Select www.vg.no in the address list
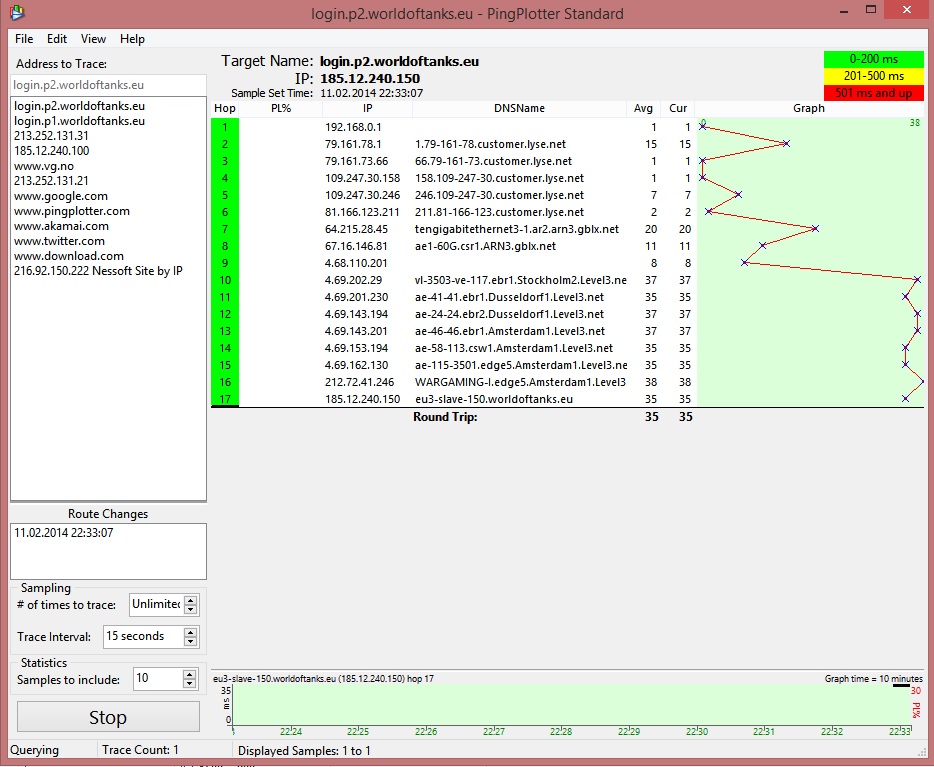This screenshot has height=767, width=934. [44, 166]
